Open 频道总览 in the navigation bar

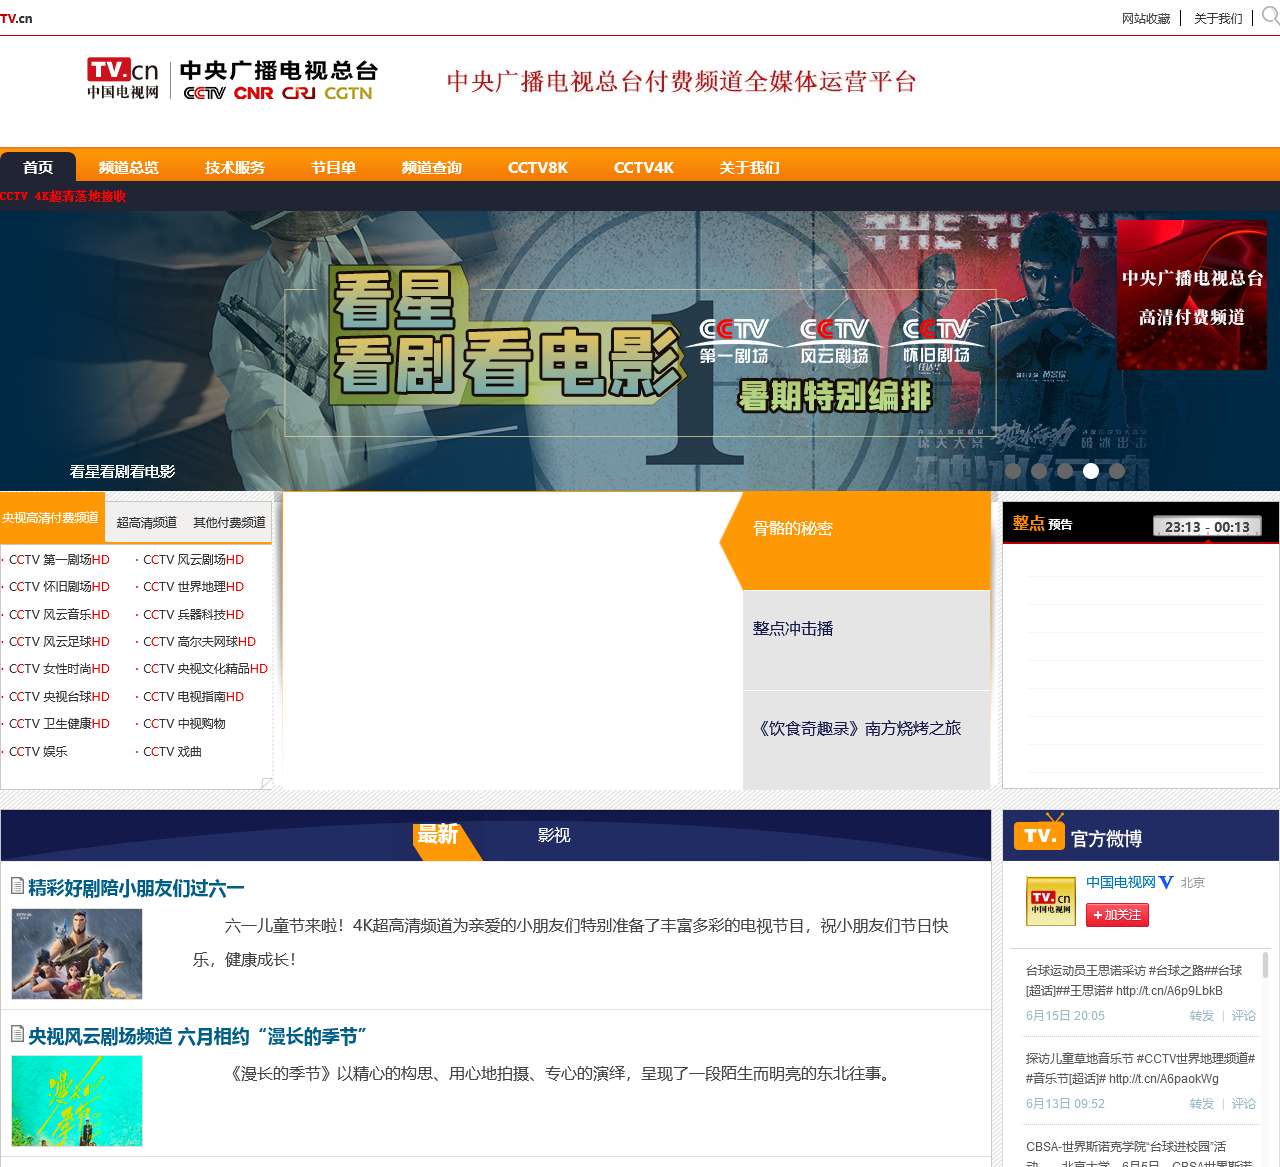pos(129,167)
